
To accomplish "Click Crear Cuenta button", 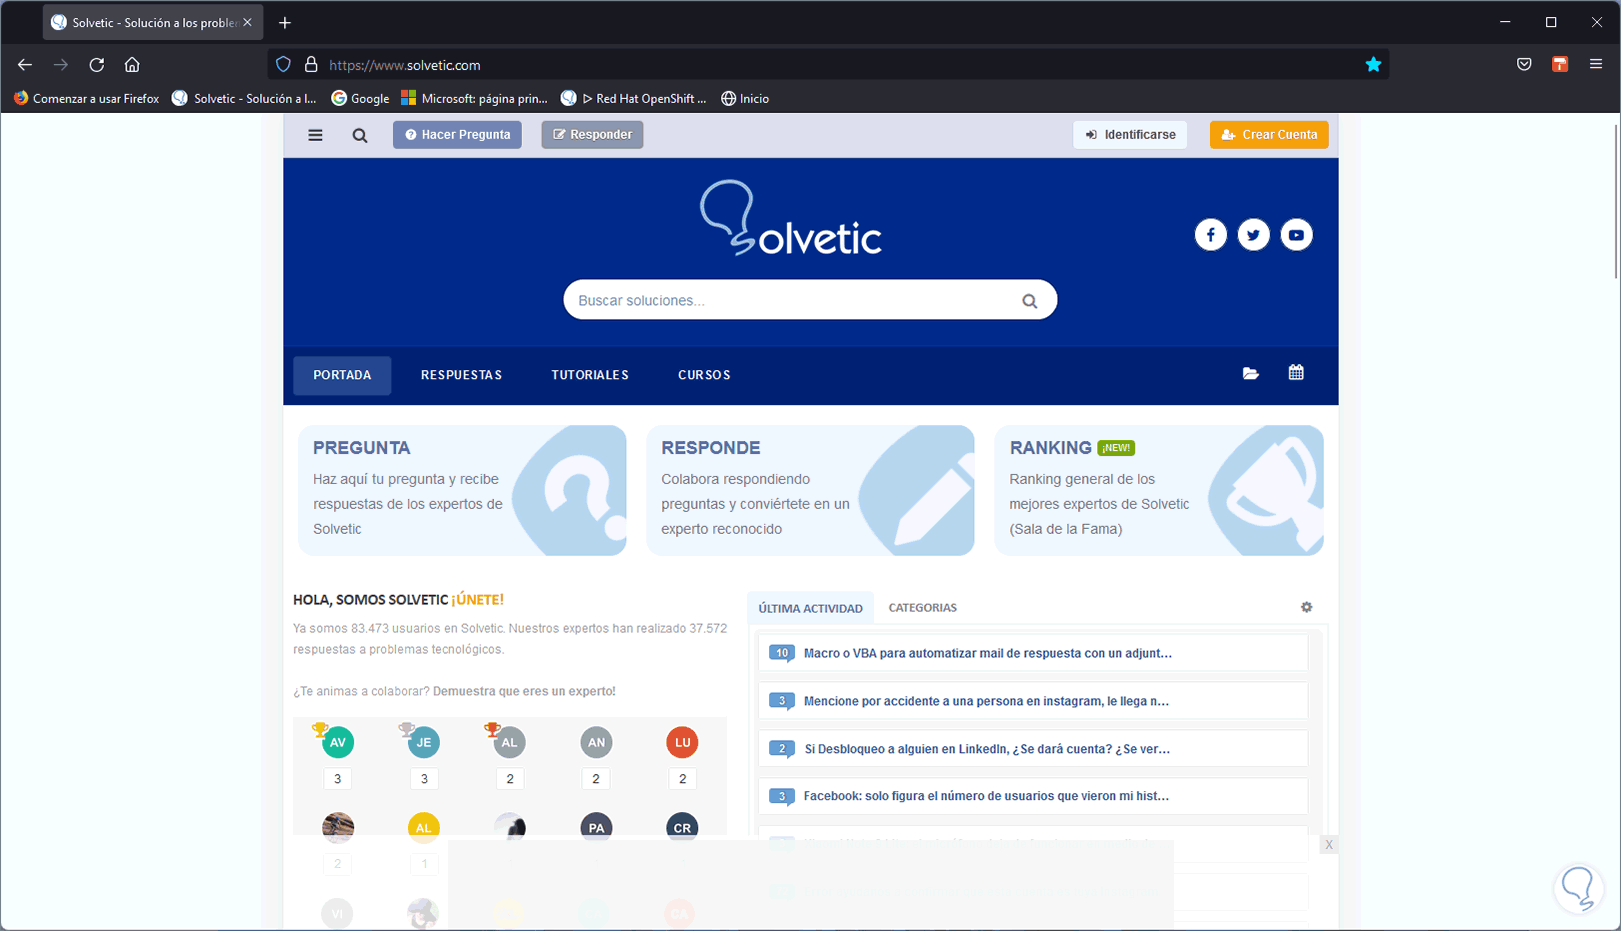I will (x=1269, y=135).
